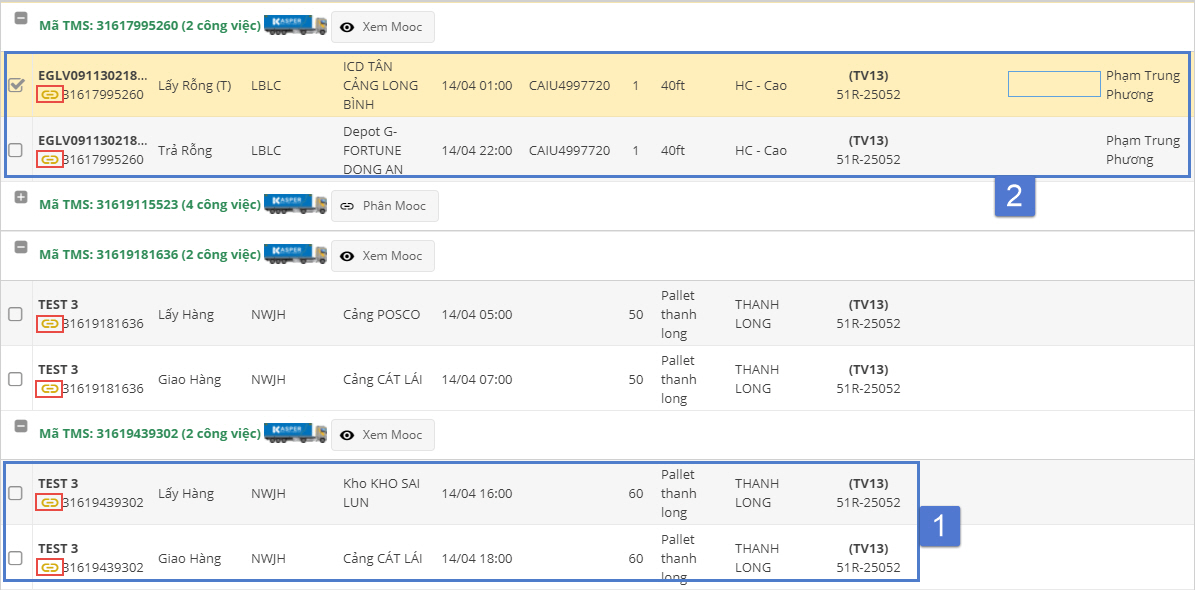Click the Kasper truck icon for TMS 31617995260
Image resolution: width=1195 pixels, height=590 pixels.
(295, 26)
